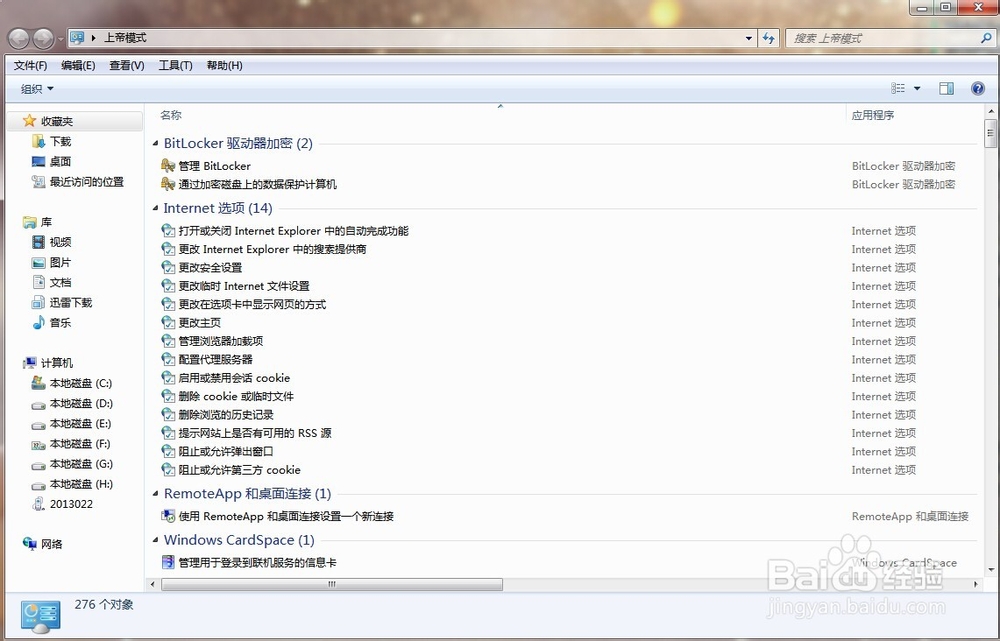The width and height of the screenshot is (1000, 641).
Task: Click the 网络 icon in sidebar
Action: point(29,543)
